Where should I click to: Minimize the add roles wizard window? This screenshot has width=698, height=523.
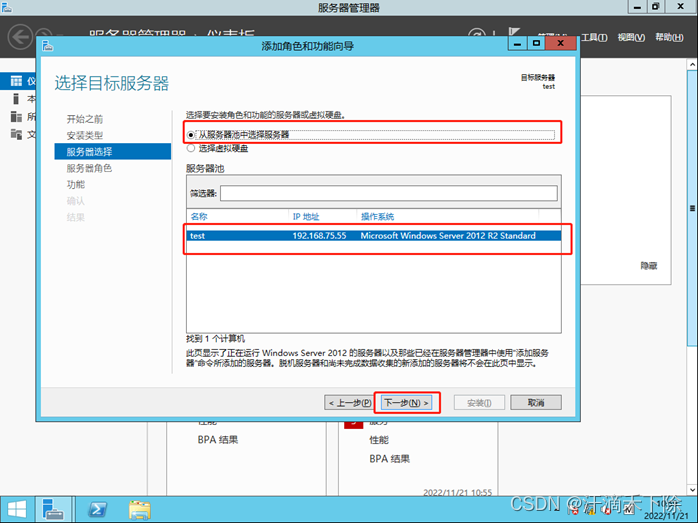[x=517, y=44]
